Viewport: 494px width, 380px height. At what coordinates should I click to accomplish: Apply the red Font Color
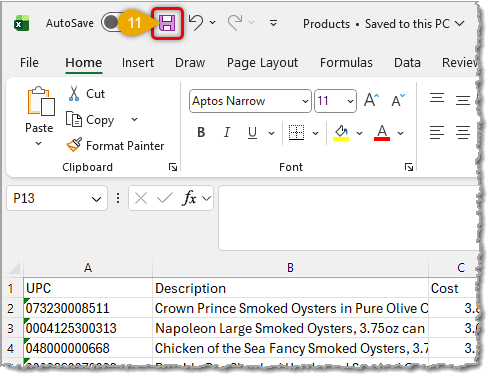coord(382,133)
